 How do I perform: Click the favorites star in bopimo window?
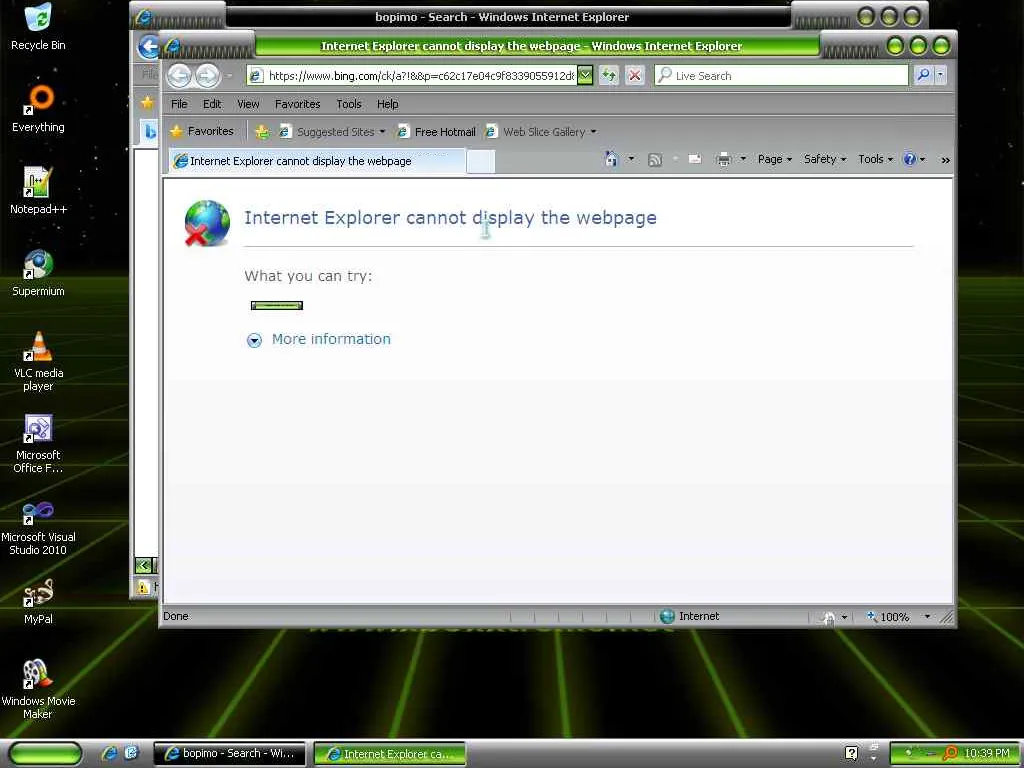pos(148,103)
